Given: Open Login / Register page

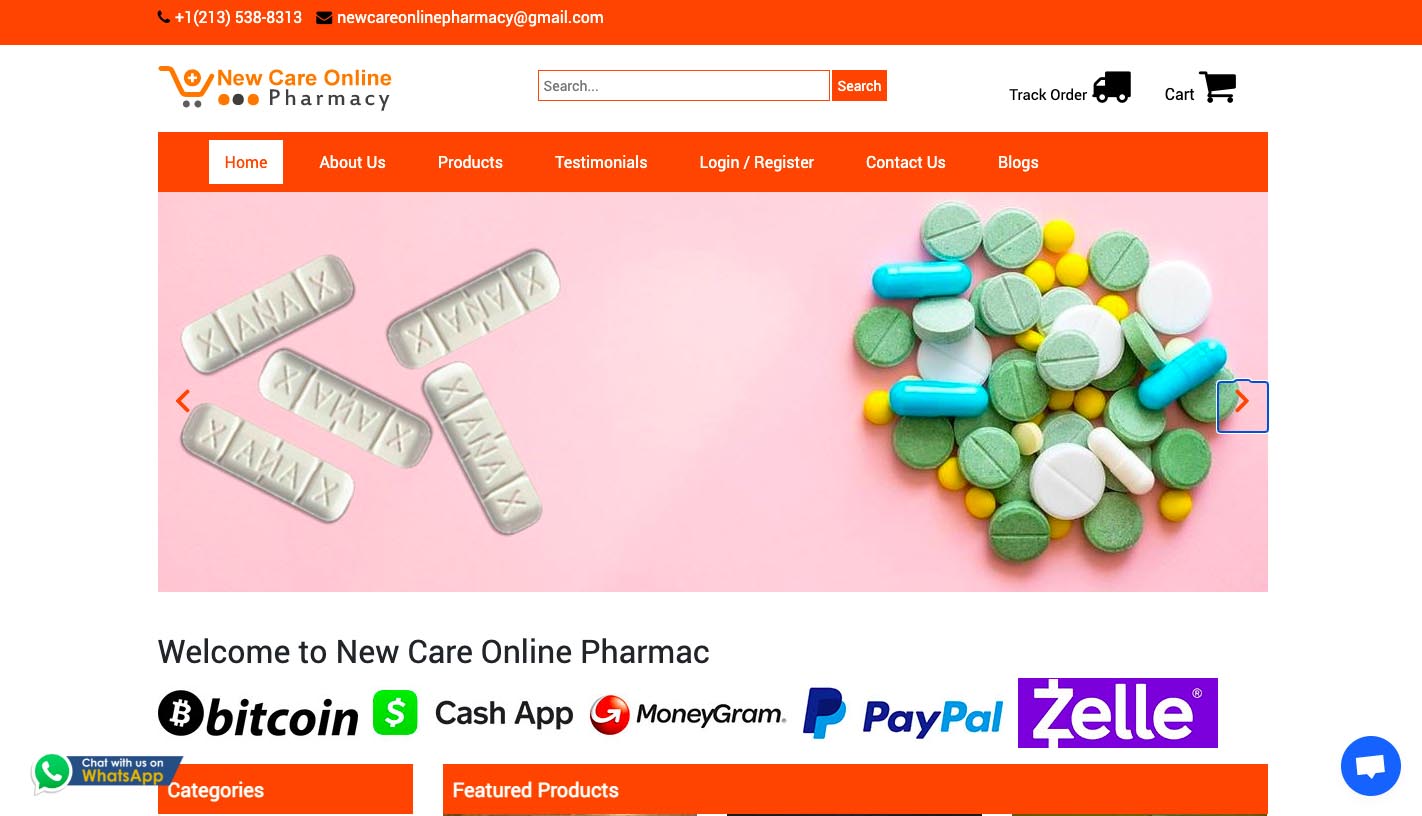Looking at the screenshot, I should (x=756, y=162).
